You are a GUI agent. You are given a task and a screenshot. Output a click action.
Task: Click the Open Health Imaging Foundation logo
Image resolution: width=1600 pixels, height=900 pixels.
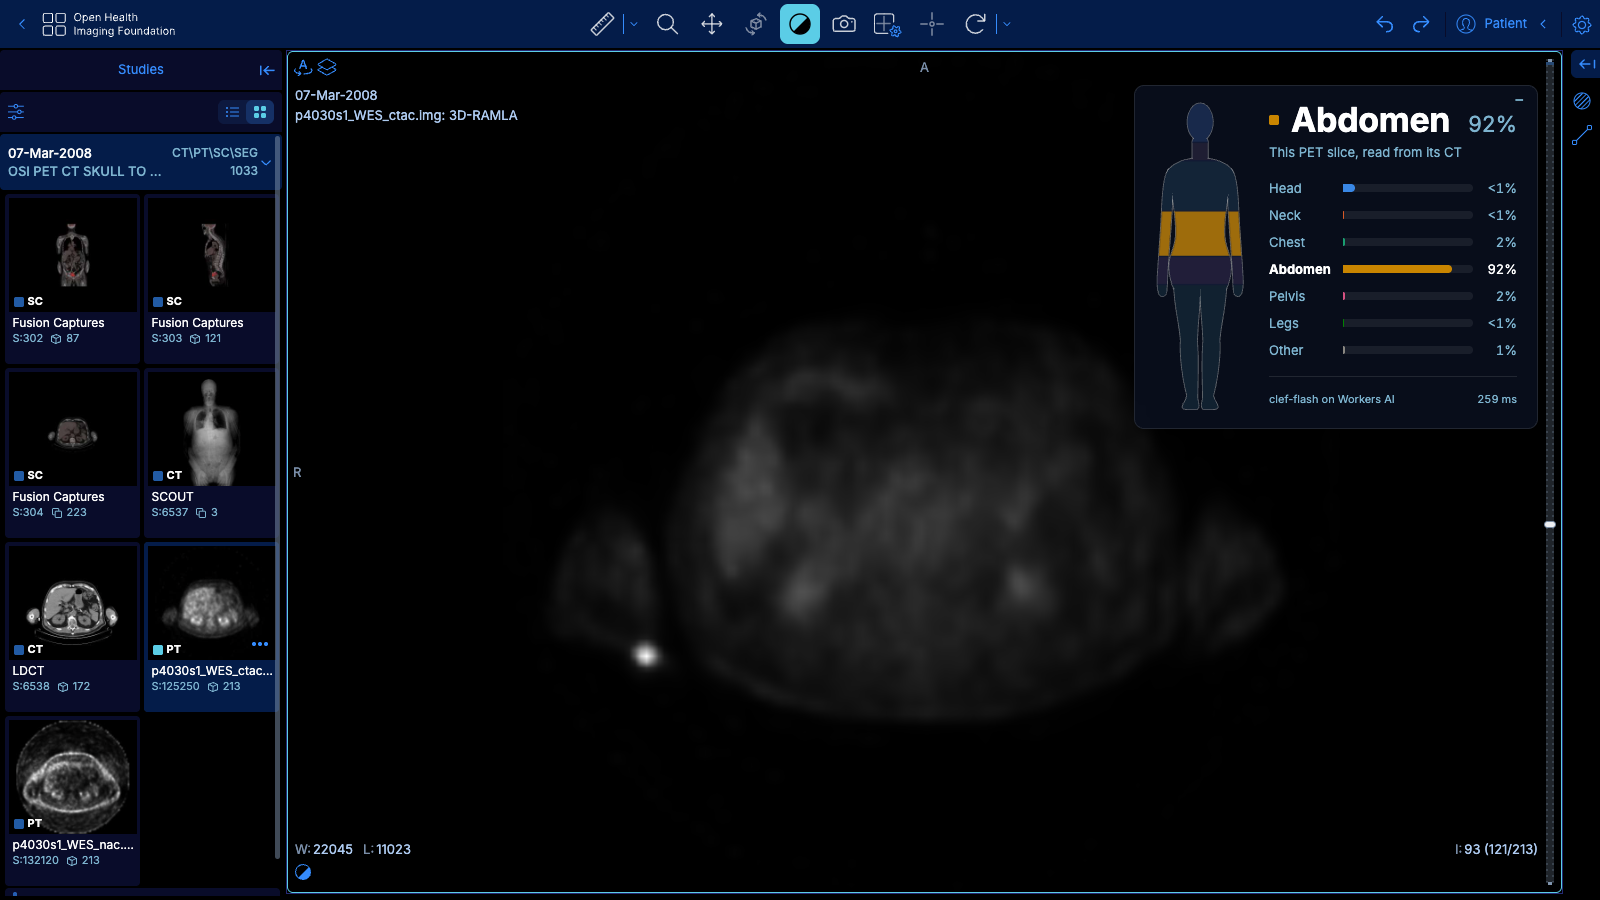[109, 24]
